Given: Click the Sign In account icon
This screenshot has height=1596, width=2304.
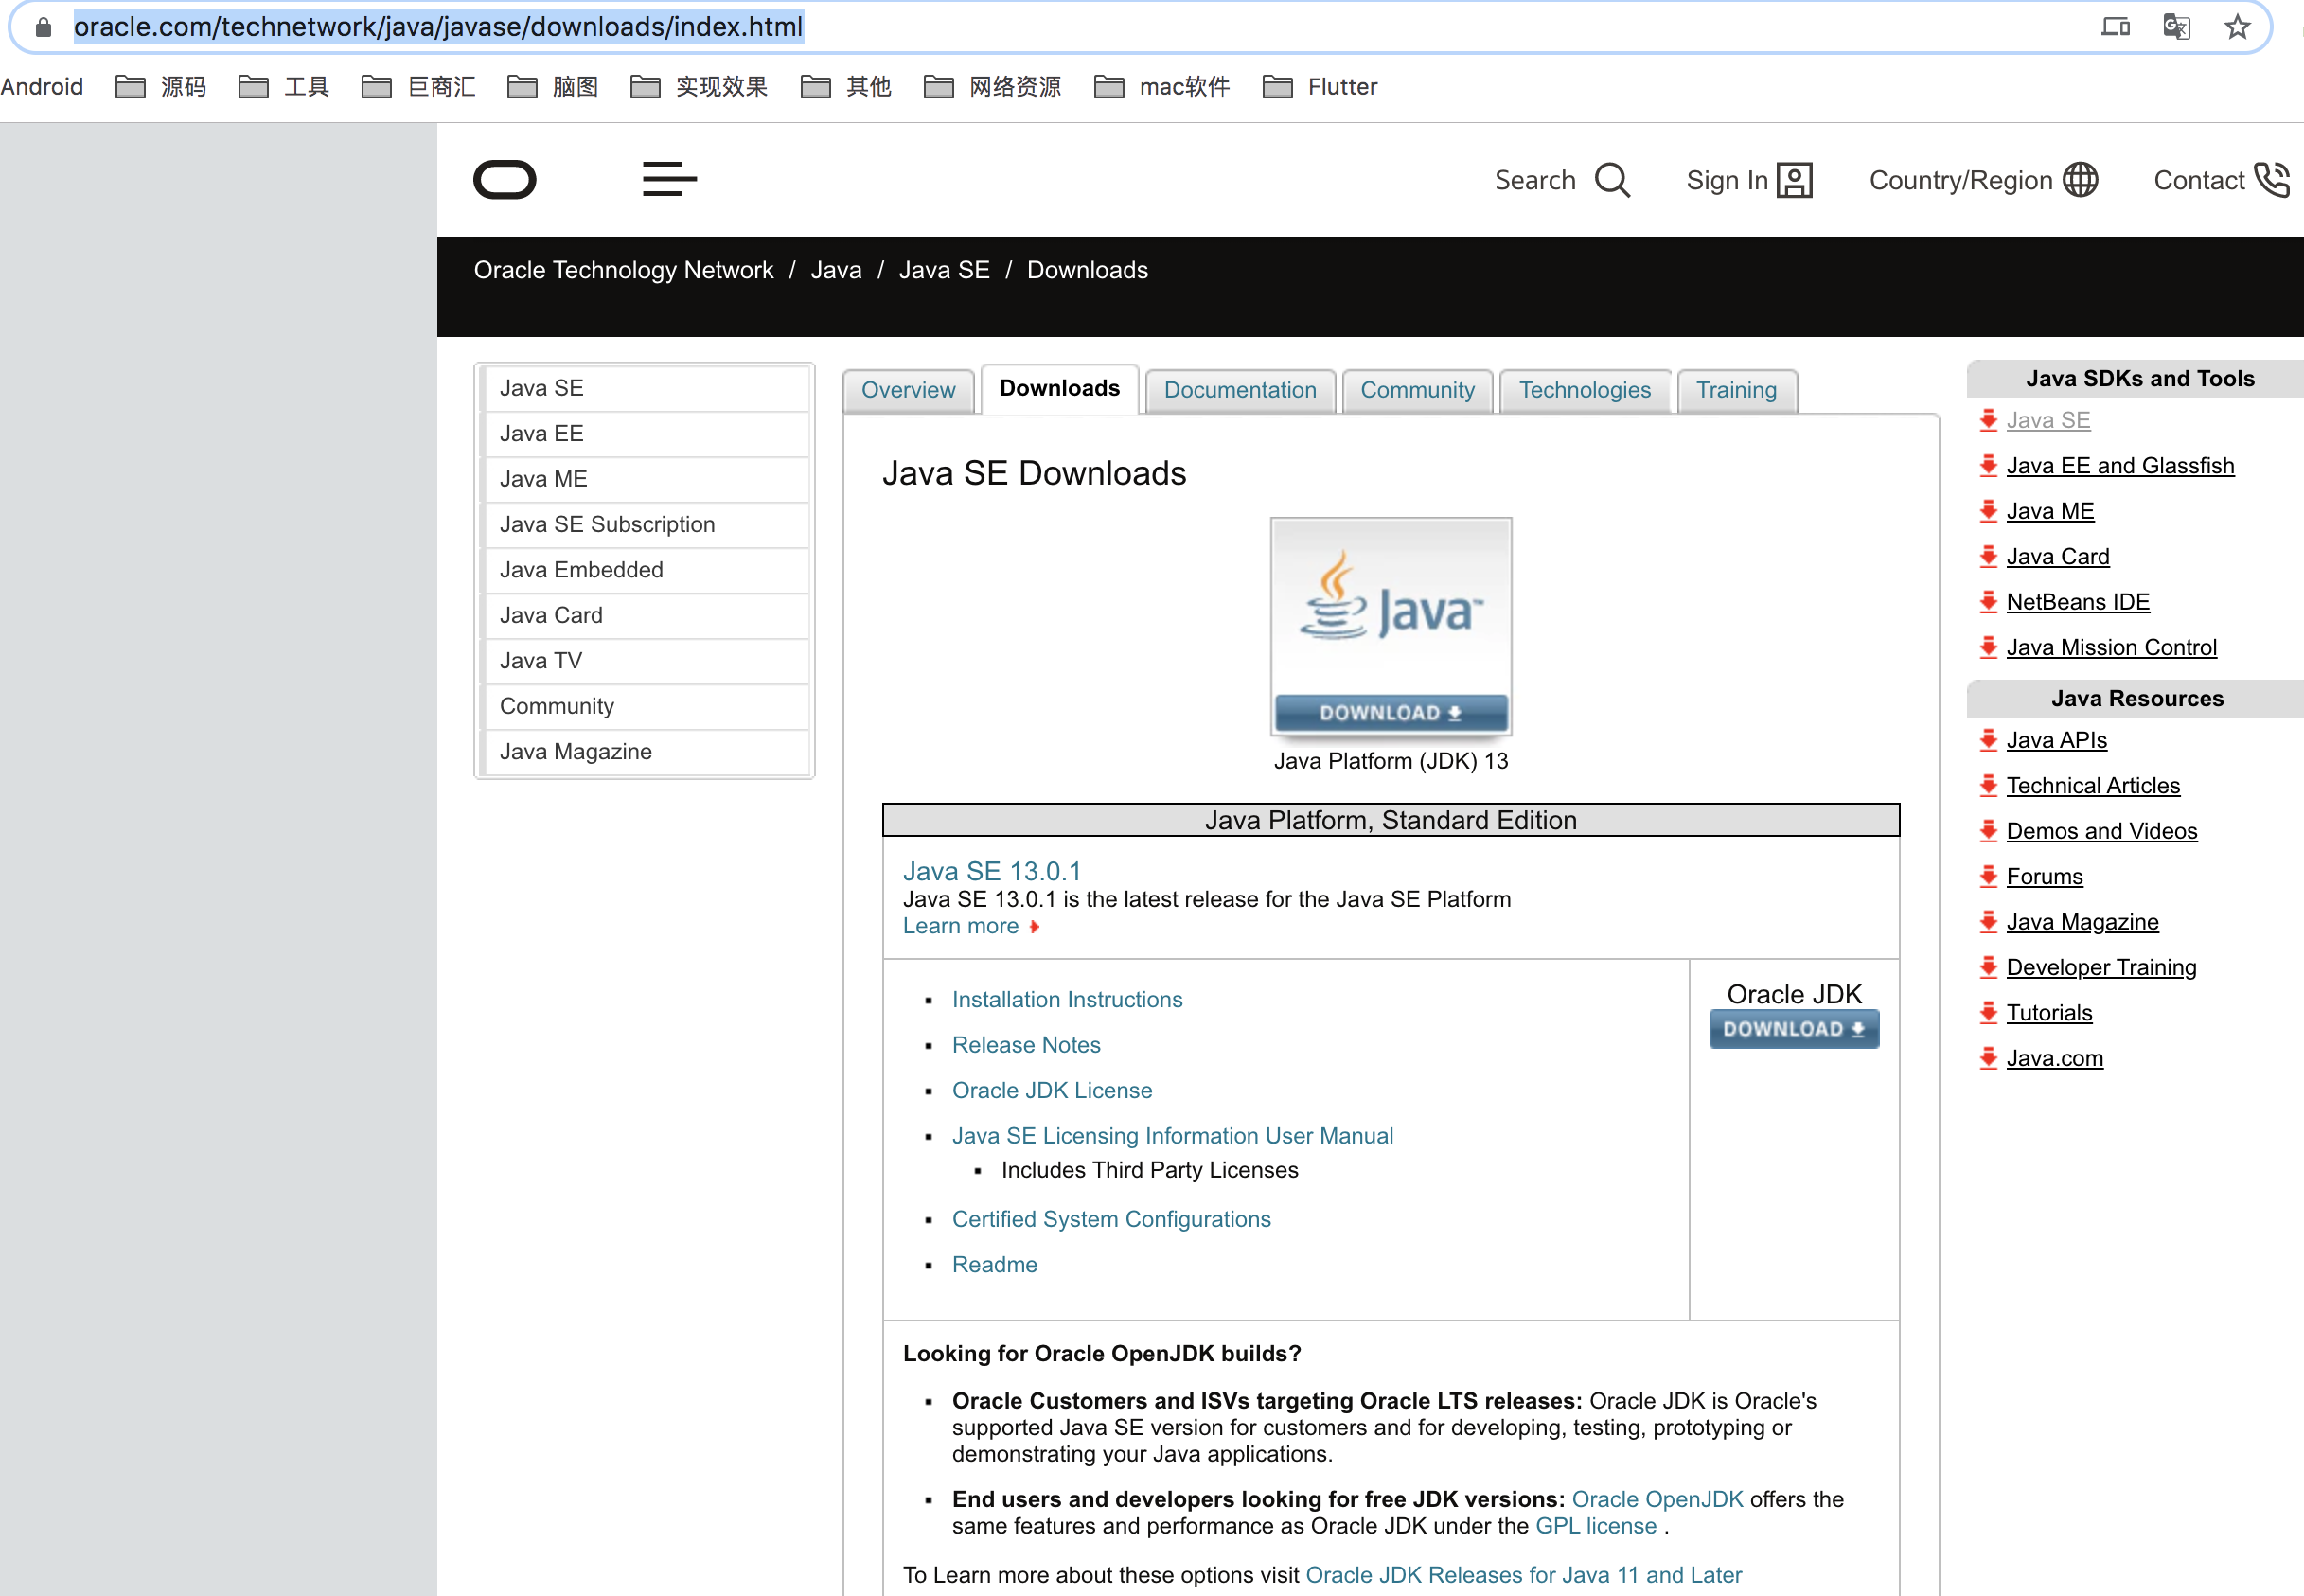Looking at the screenshot, I should tap(1794, 180).
